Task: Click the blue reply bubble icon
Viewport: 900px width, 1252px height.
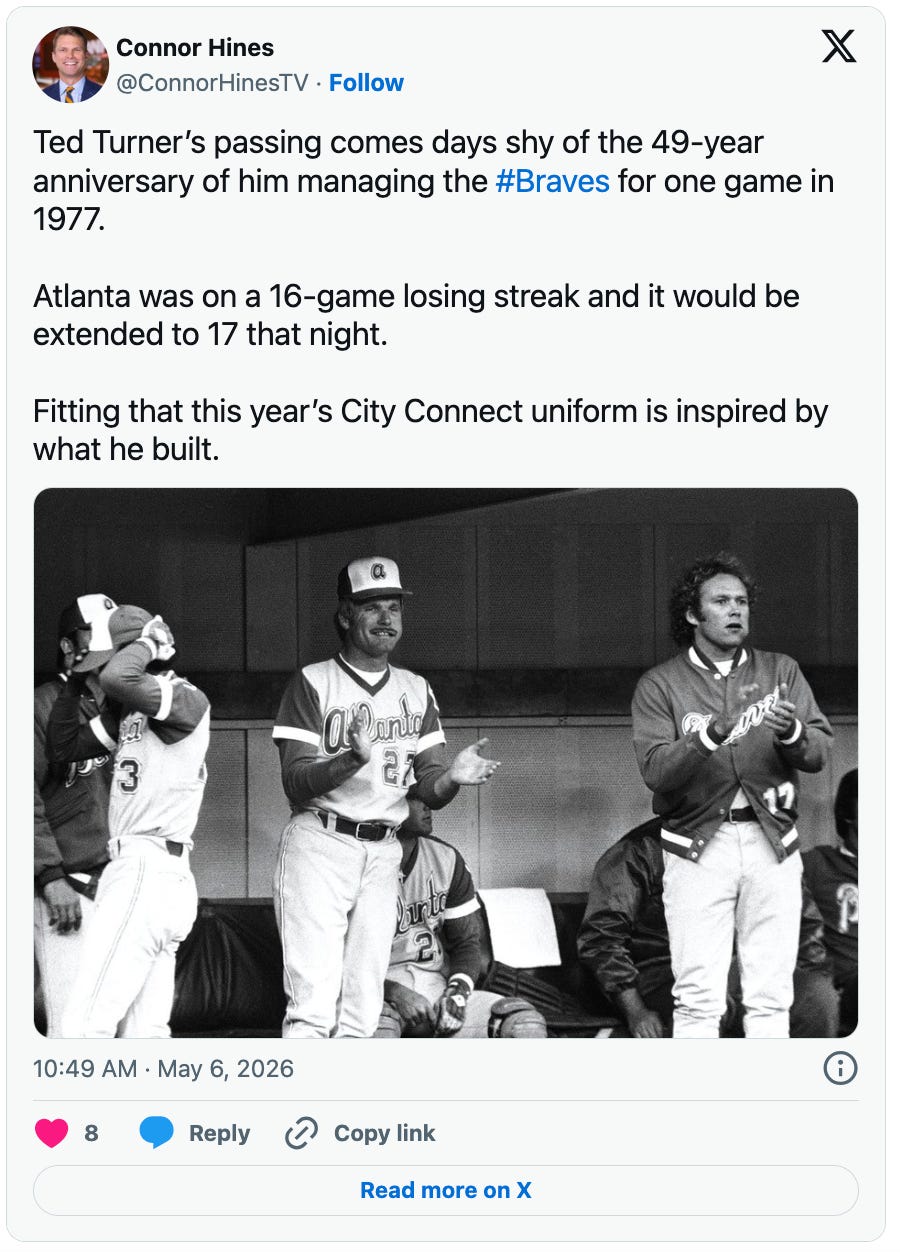Action: tap(156, 1133)
